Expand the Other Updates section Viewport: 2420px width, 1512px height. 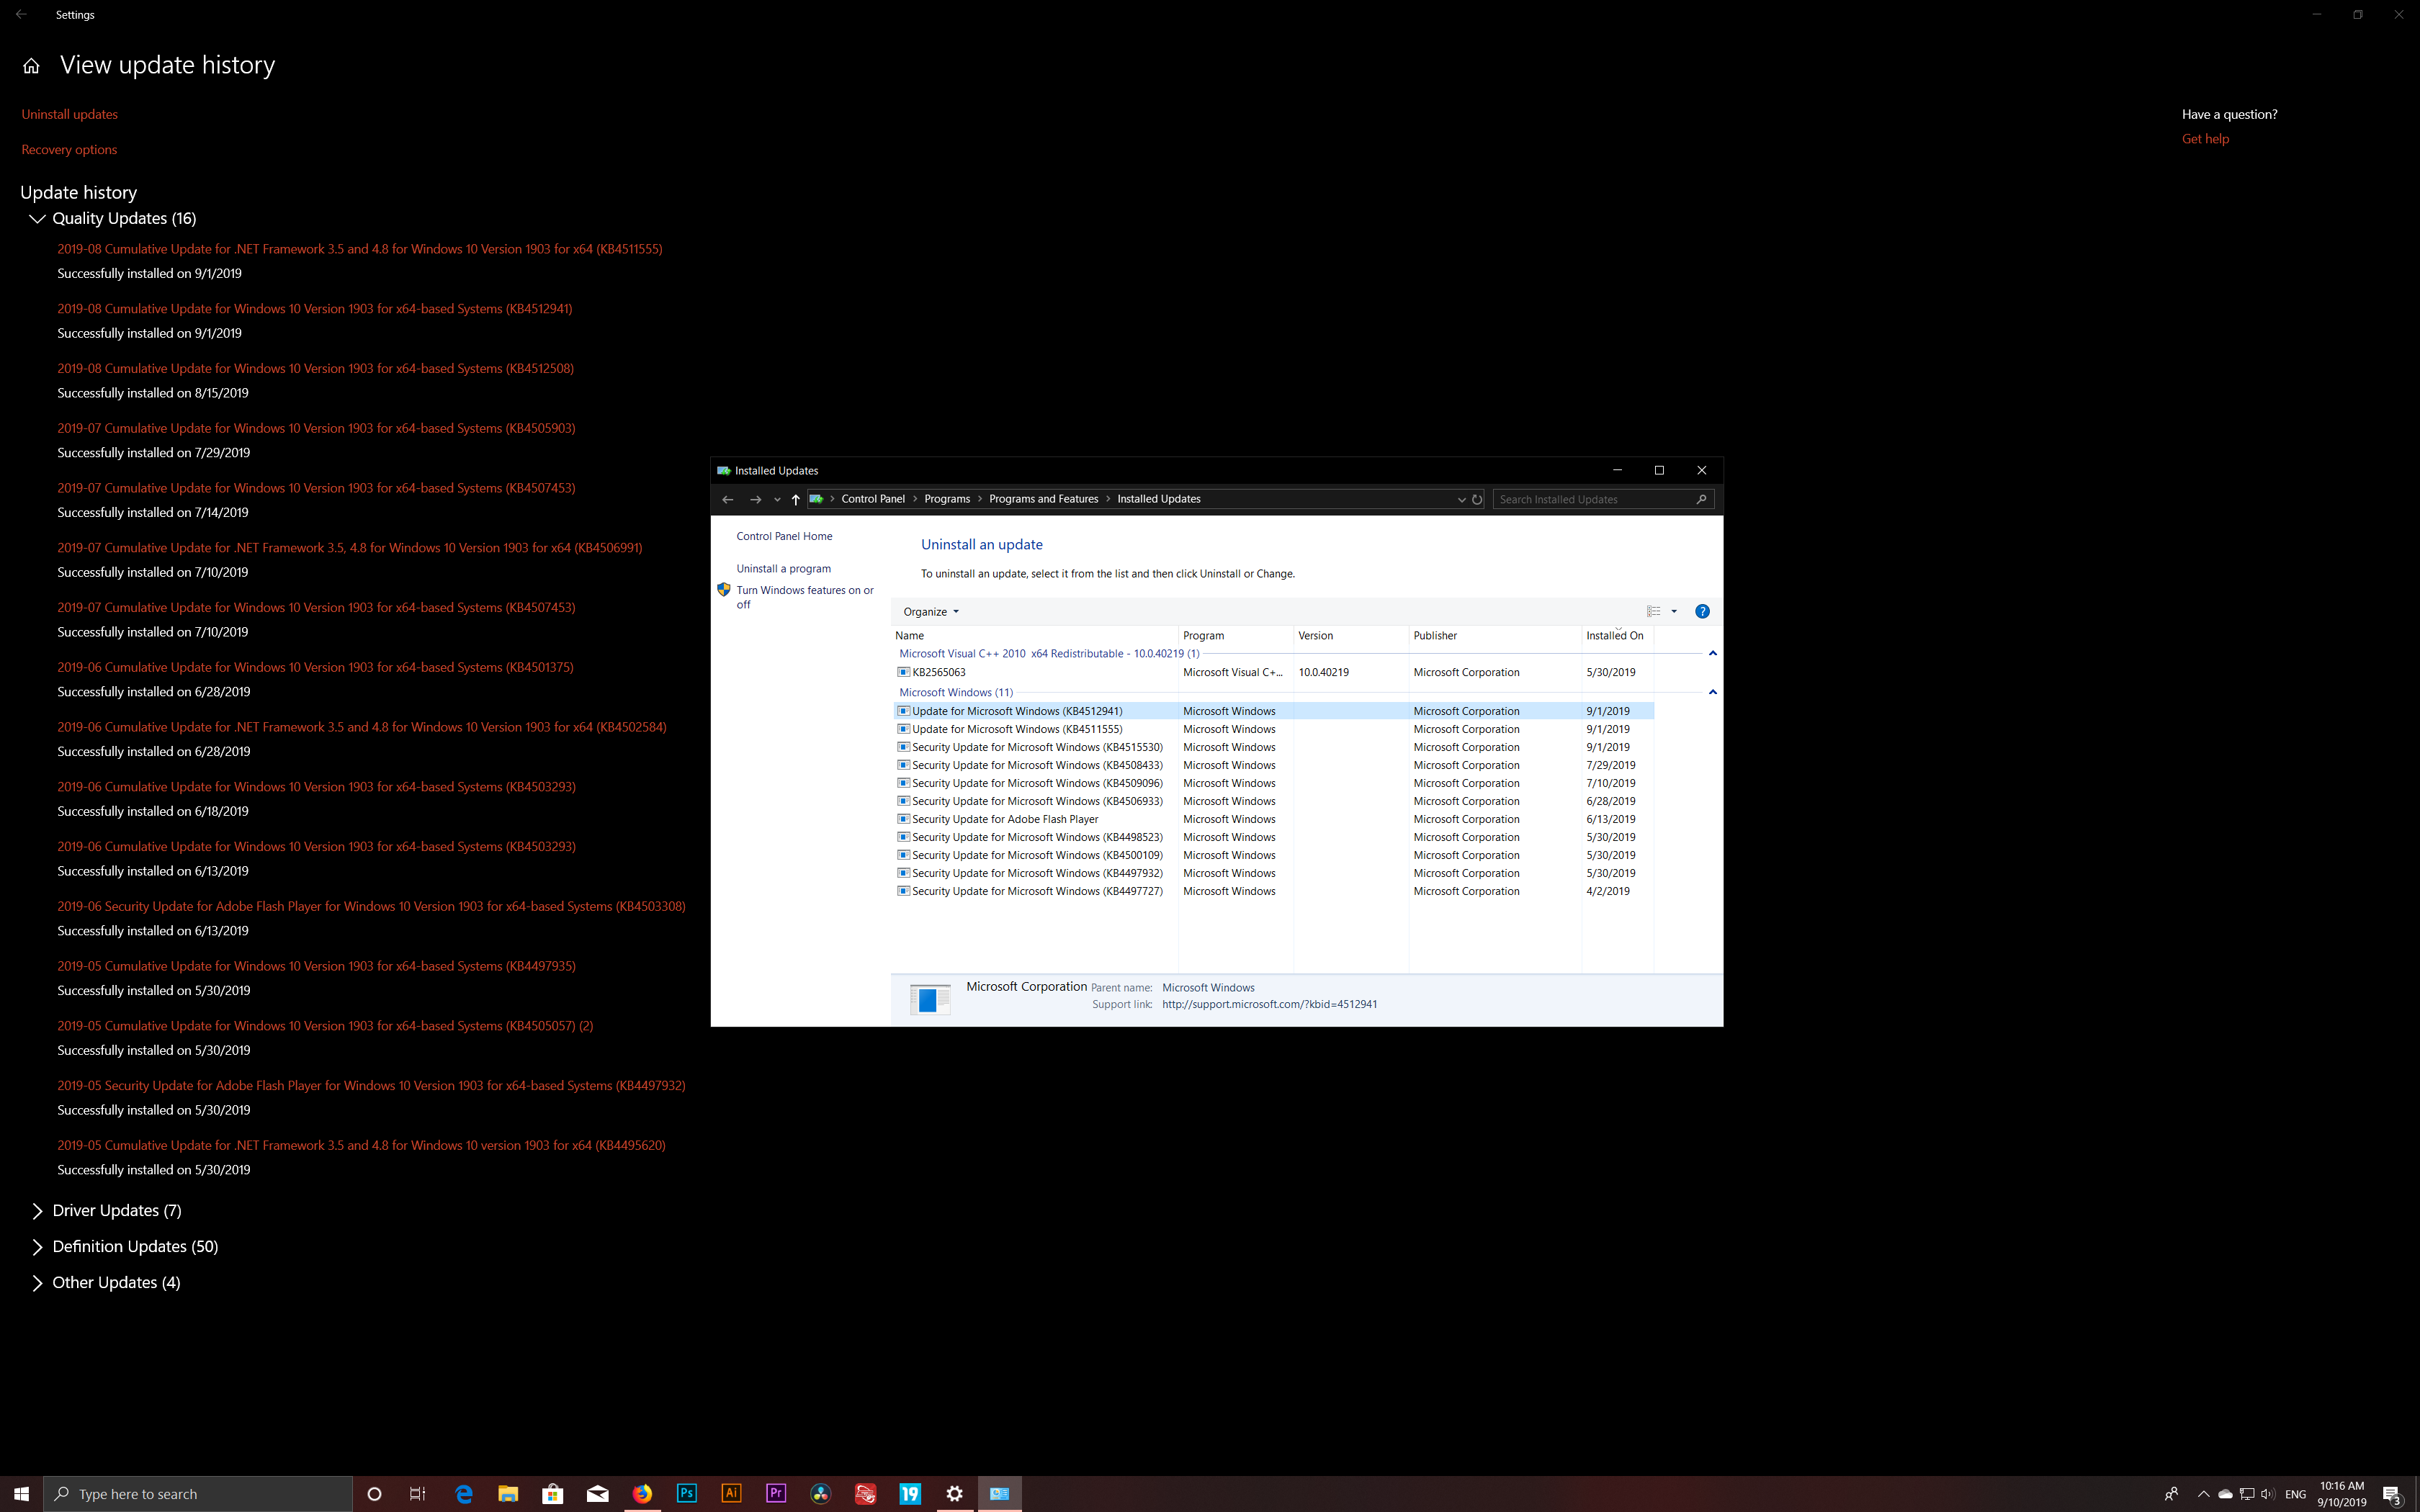pos(37,1283)
